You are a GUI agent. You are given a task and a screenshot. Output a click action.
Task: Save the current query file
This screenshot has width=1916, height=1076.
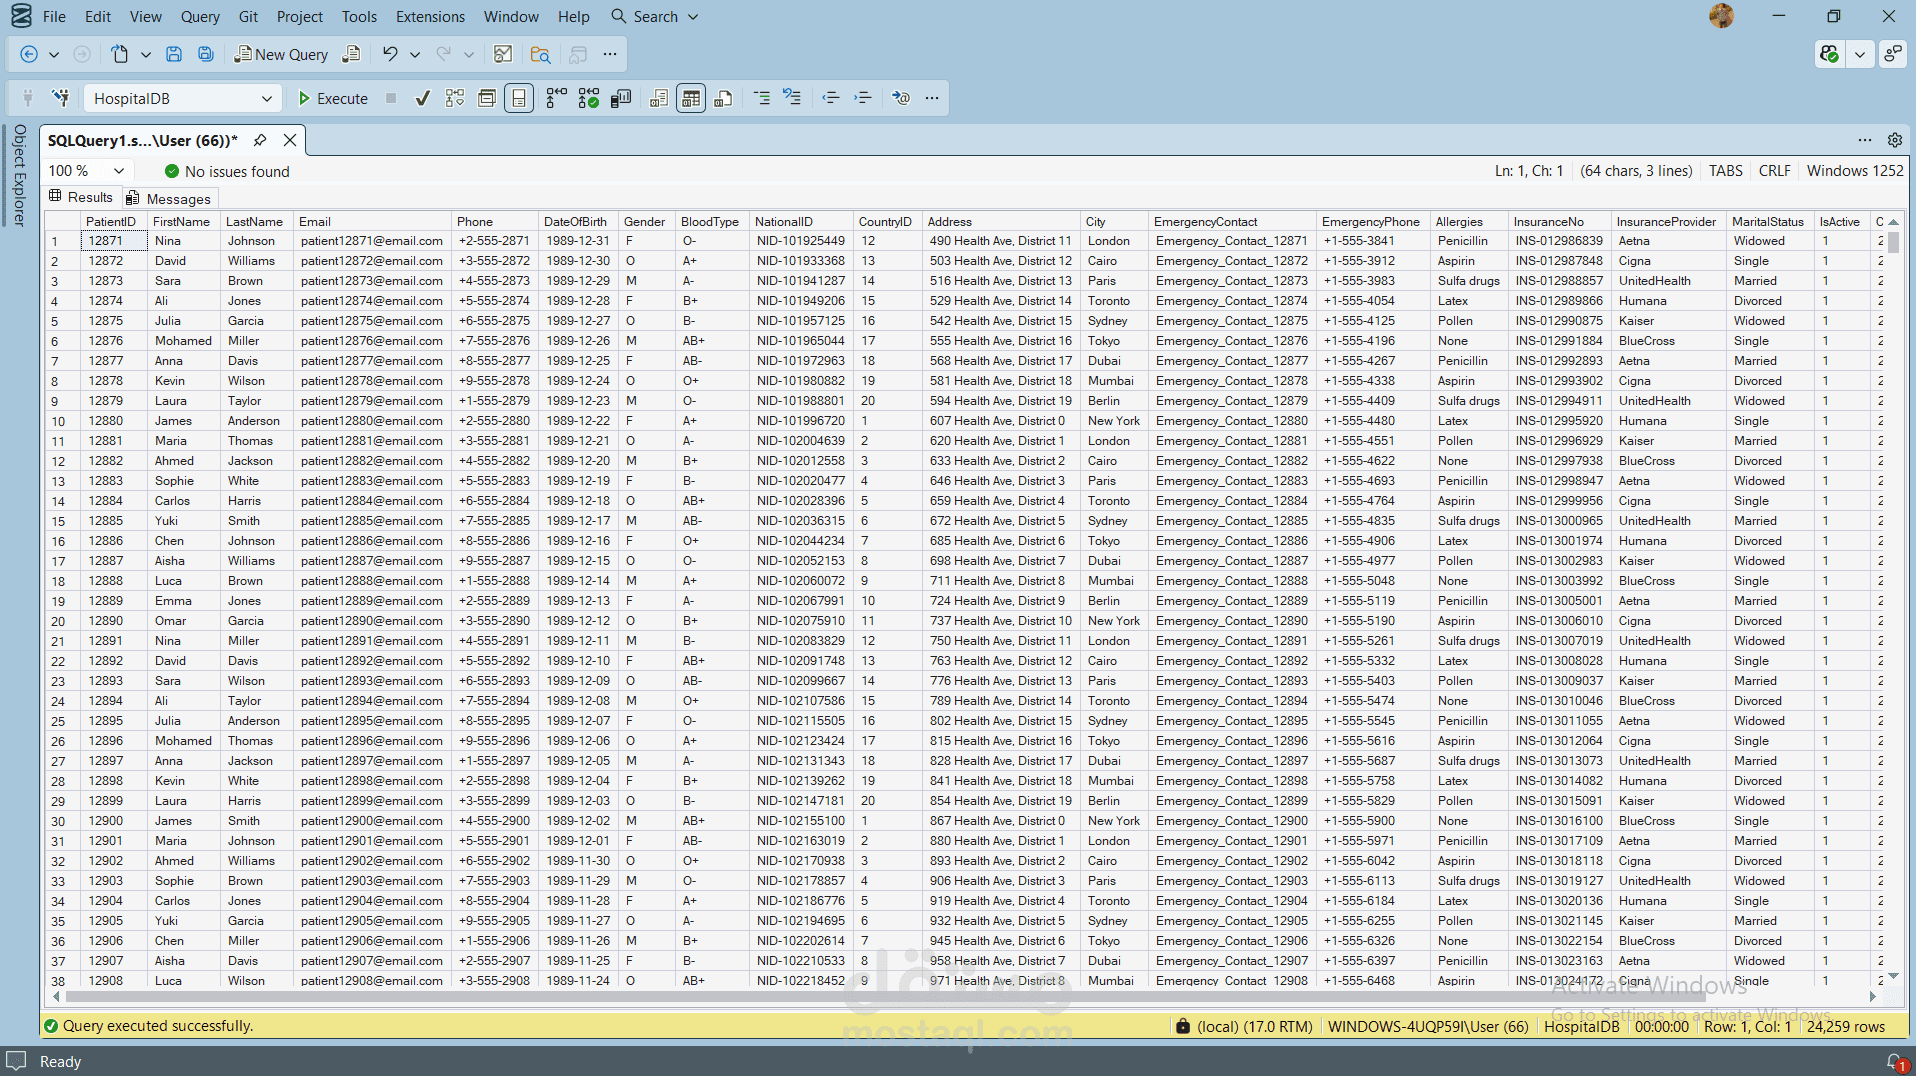pyautogui.click(x=174, y=54)
